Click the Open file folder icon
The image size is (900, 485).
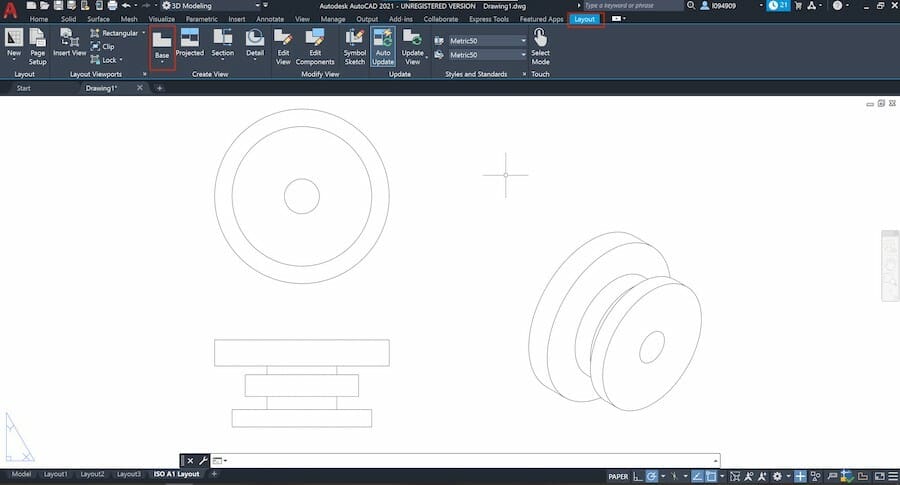(44, 6)
